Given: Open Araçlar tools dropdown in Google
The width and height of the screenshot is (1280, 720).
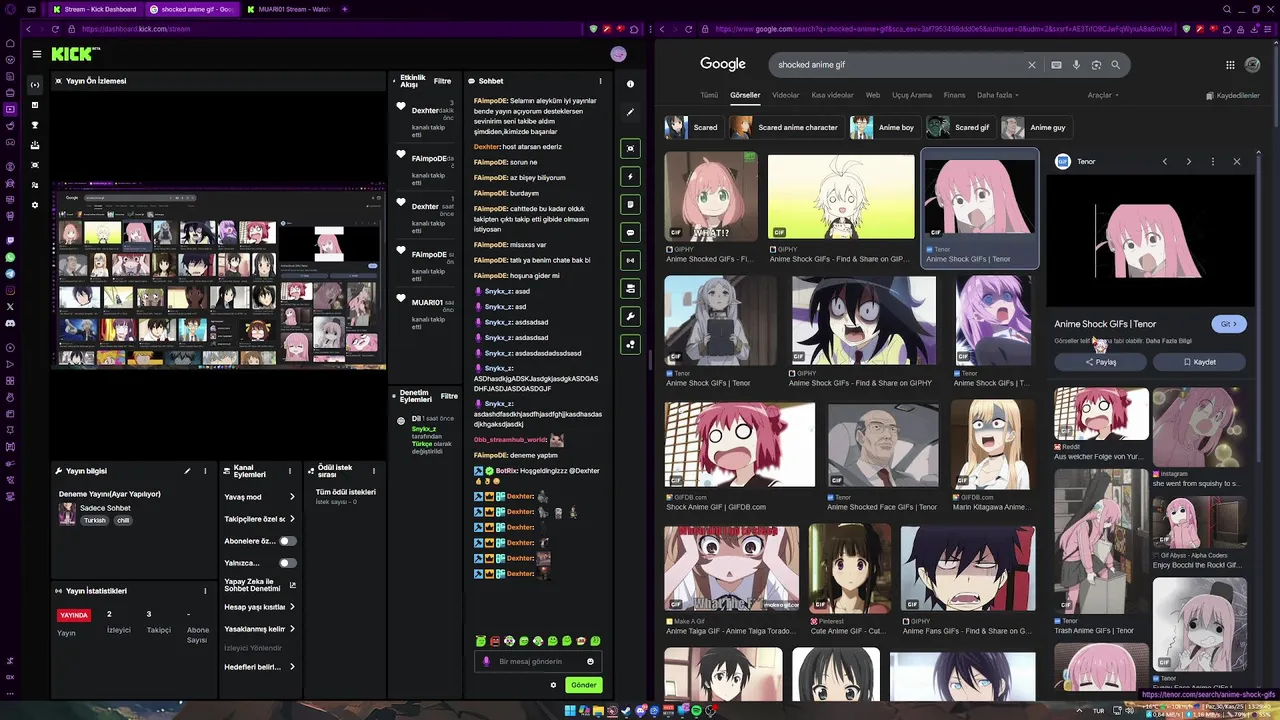Looking at the screenshot, I should 1103,95.
